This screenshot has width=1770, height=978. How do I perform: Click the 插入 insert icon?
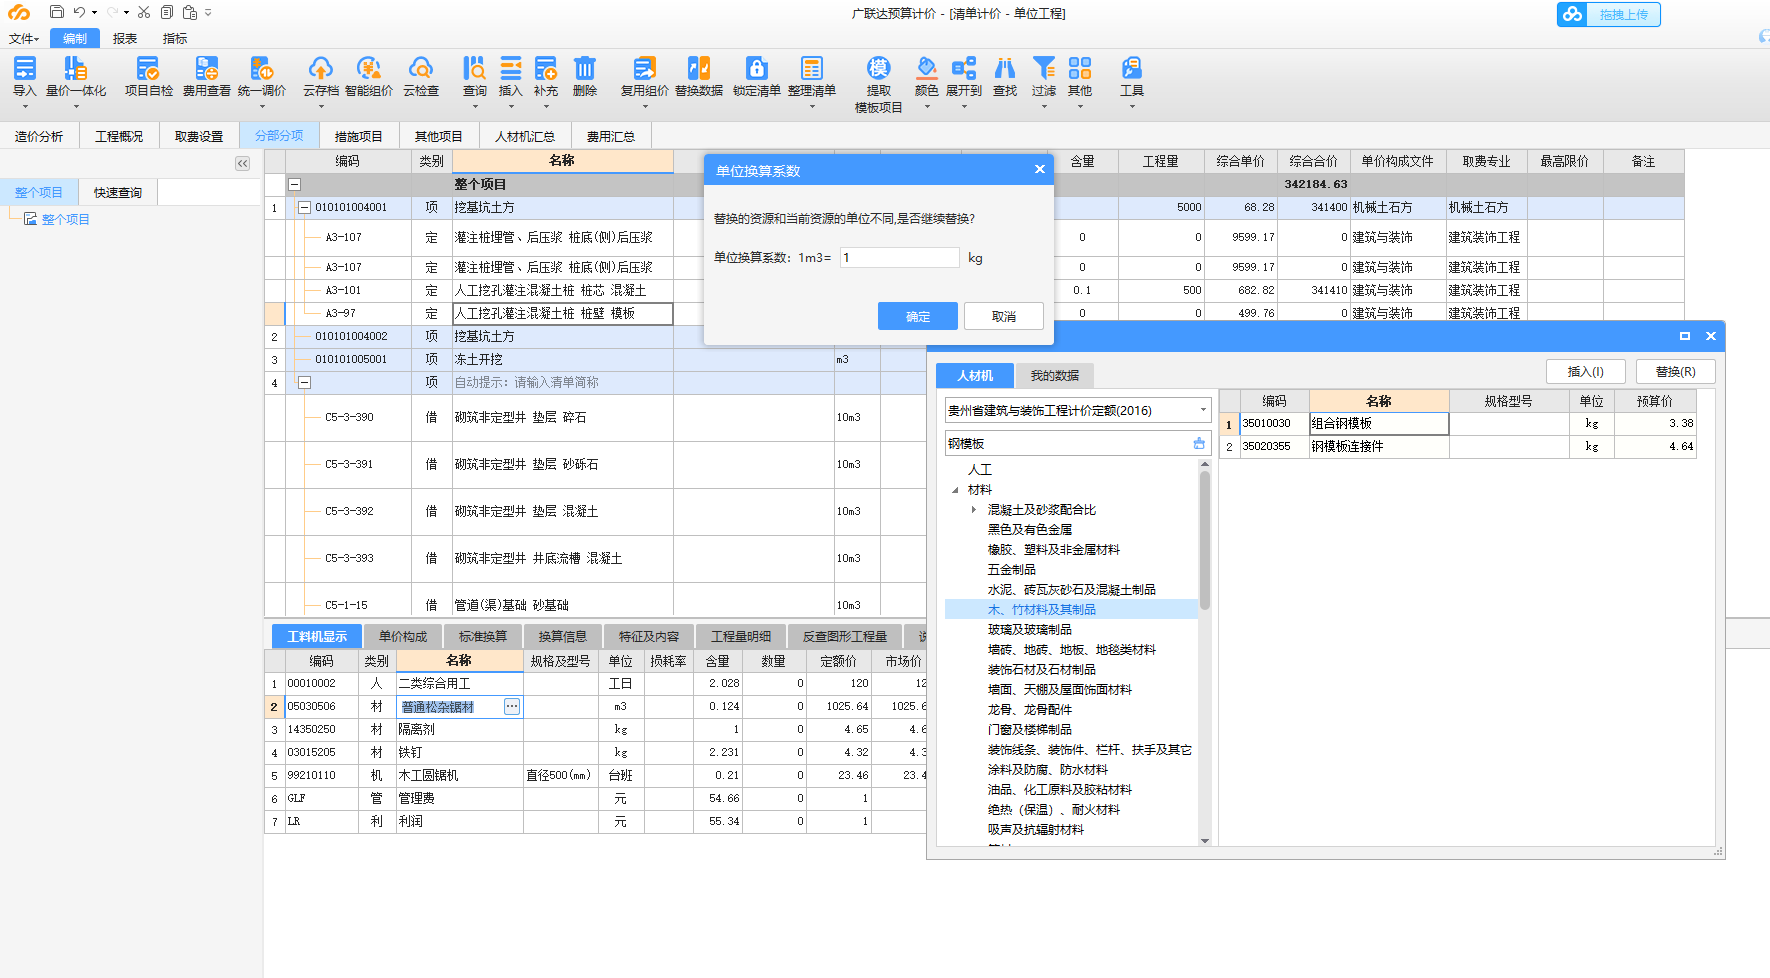click(x=510, y=68)
